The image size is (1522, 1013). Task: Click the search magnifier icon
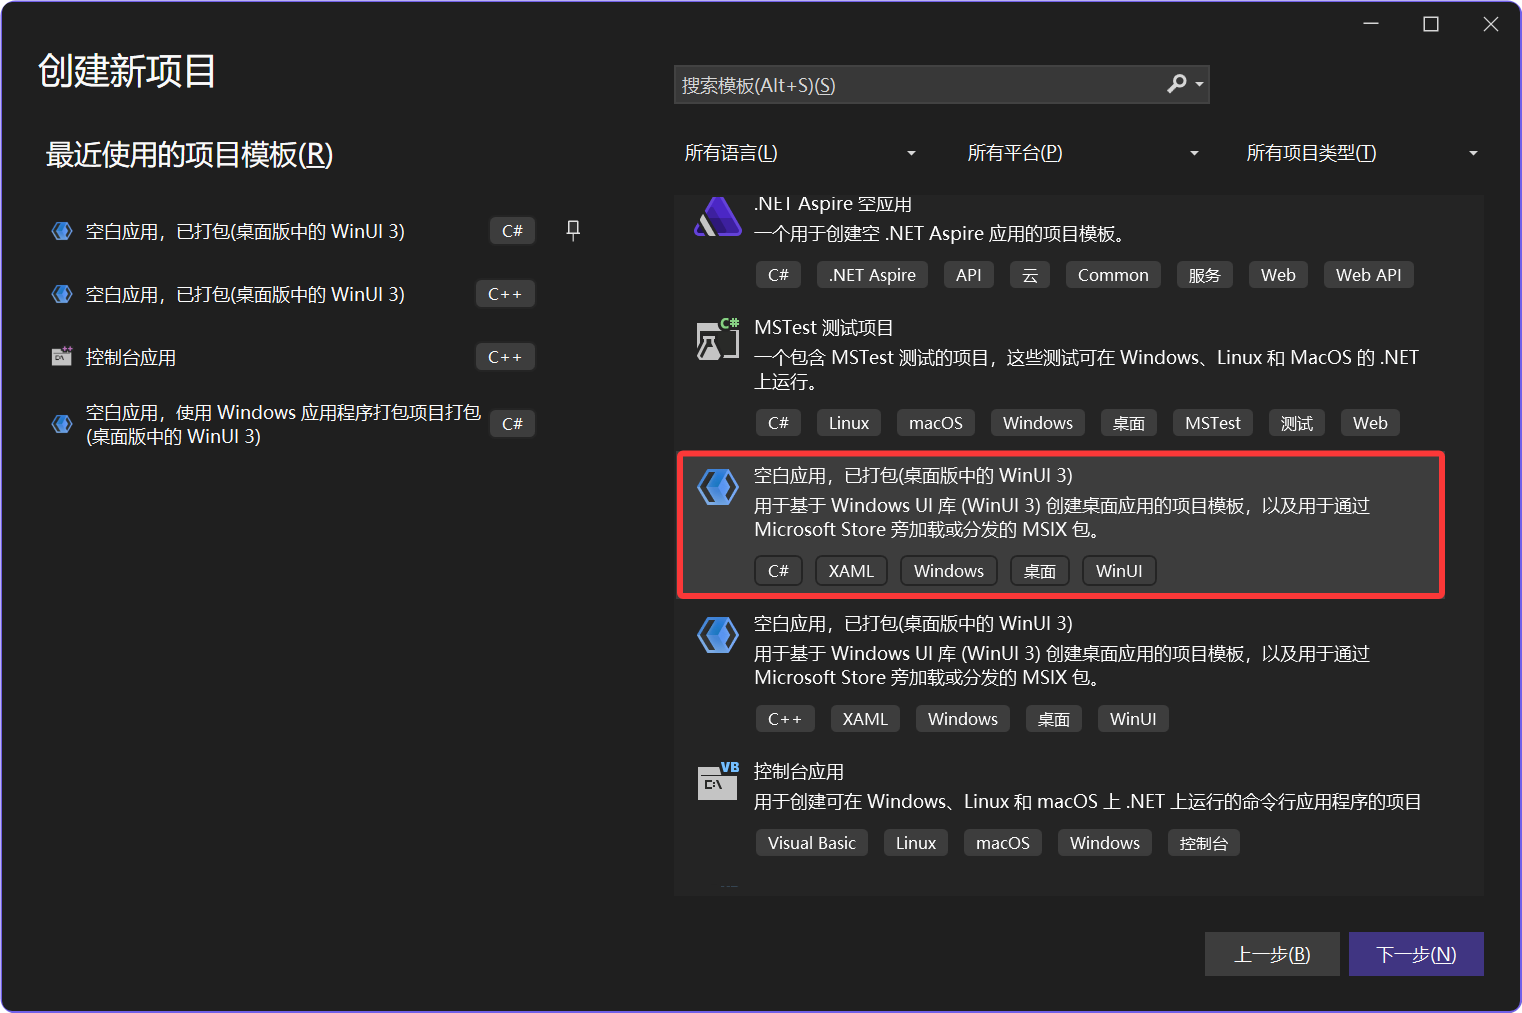(x=1177, y=84)
